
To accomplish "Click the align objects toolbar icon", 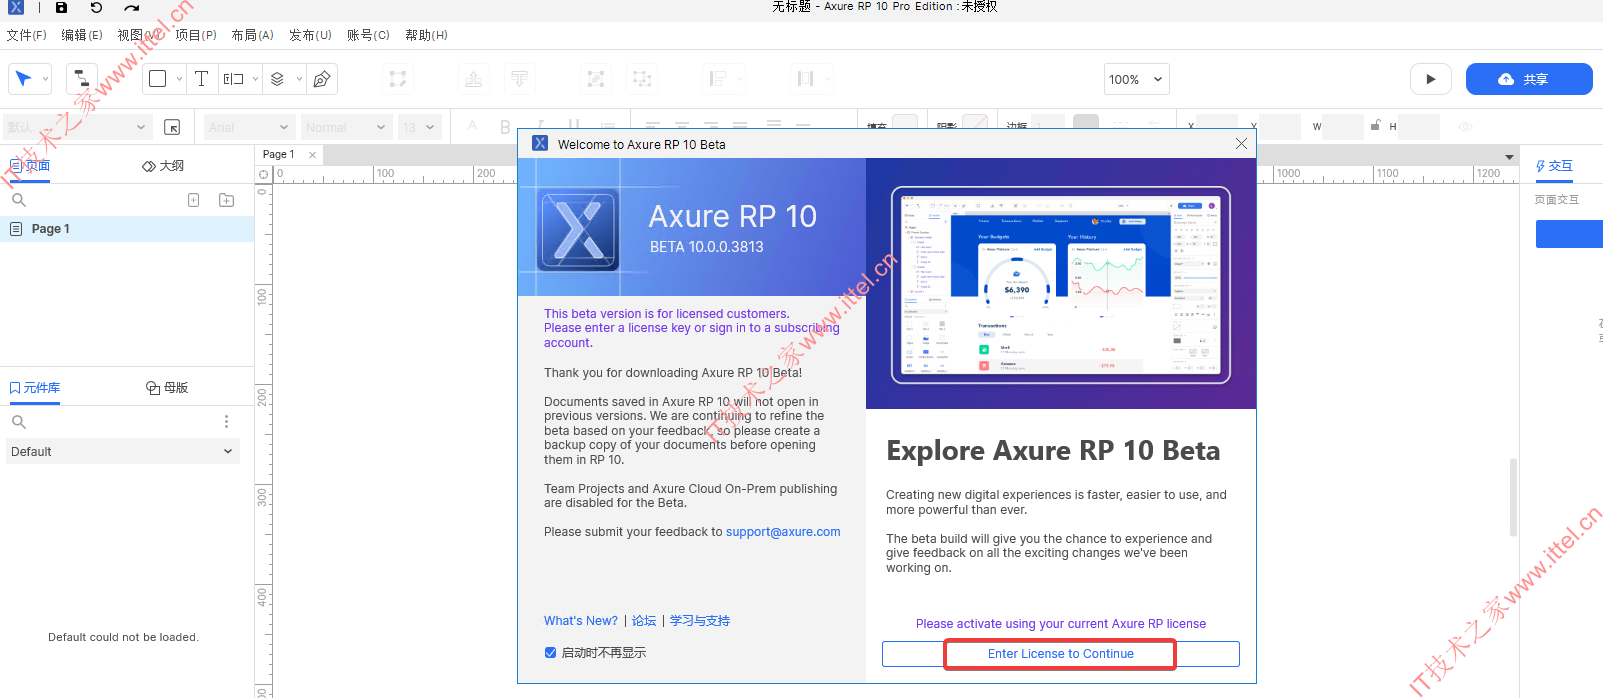I will (x=717, y=79).
